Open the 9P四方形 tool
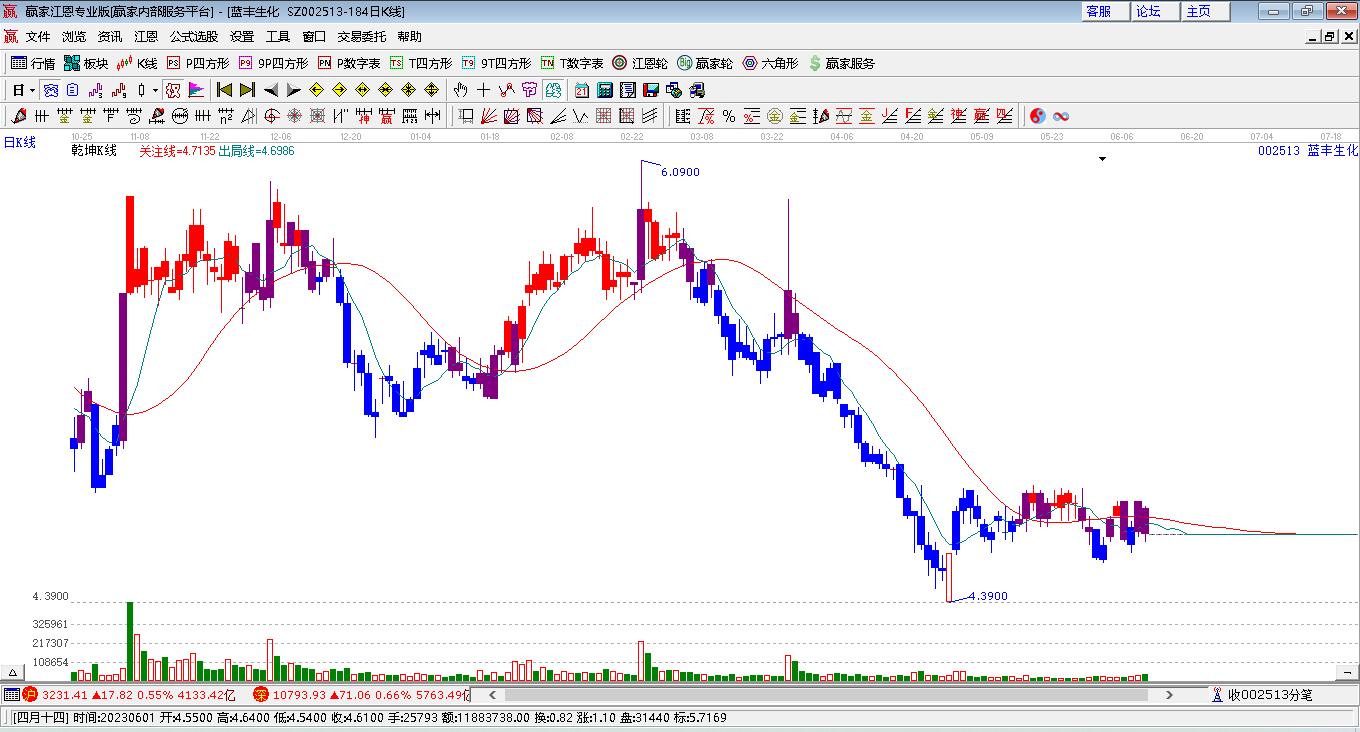The width and height of the screenshot is (1360, 732). (x=273, y=63)
